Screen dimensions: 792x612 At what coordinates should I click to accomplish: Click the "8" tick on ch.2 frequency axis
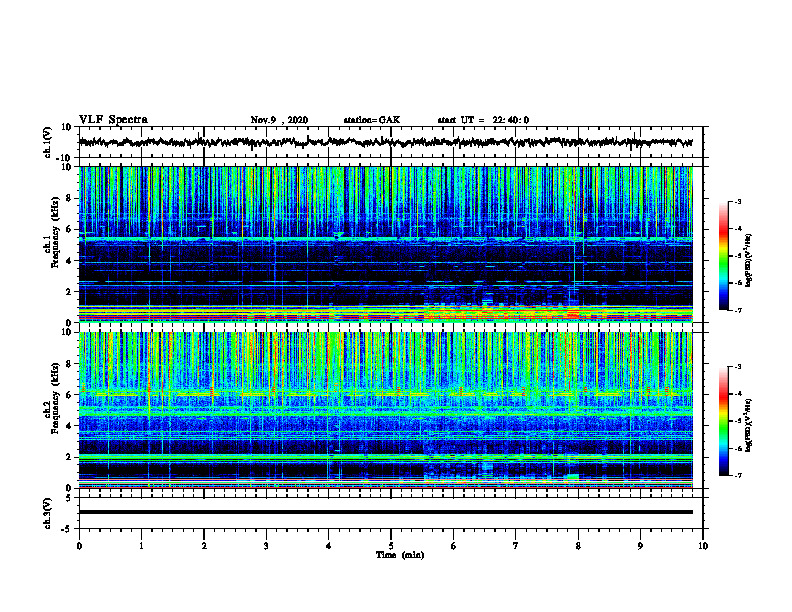pos(69,364)
